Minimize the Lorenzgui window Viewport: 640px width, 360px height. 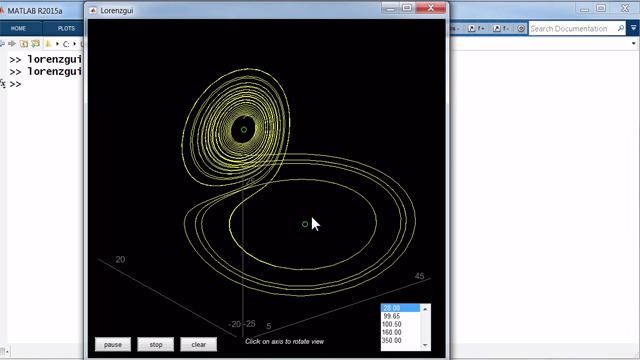click(x=391, y=8)
